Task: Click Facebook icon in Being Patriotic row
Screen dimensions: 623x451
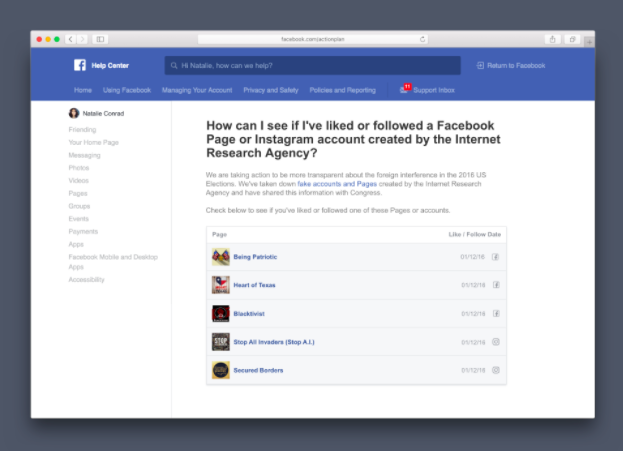Action: [495, 257]
